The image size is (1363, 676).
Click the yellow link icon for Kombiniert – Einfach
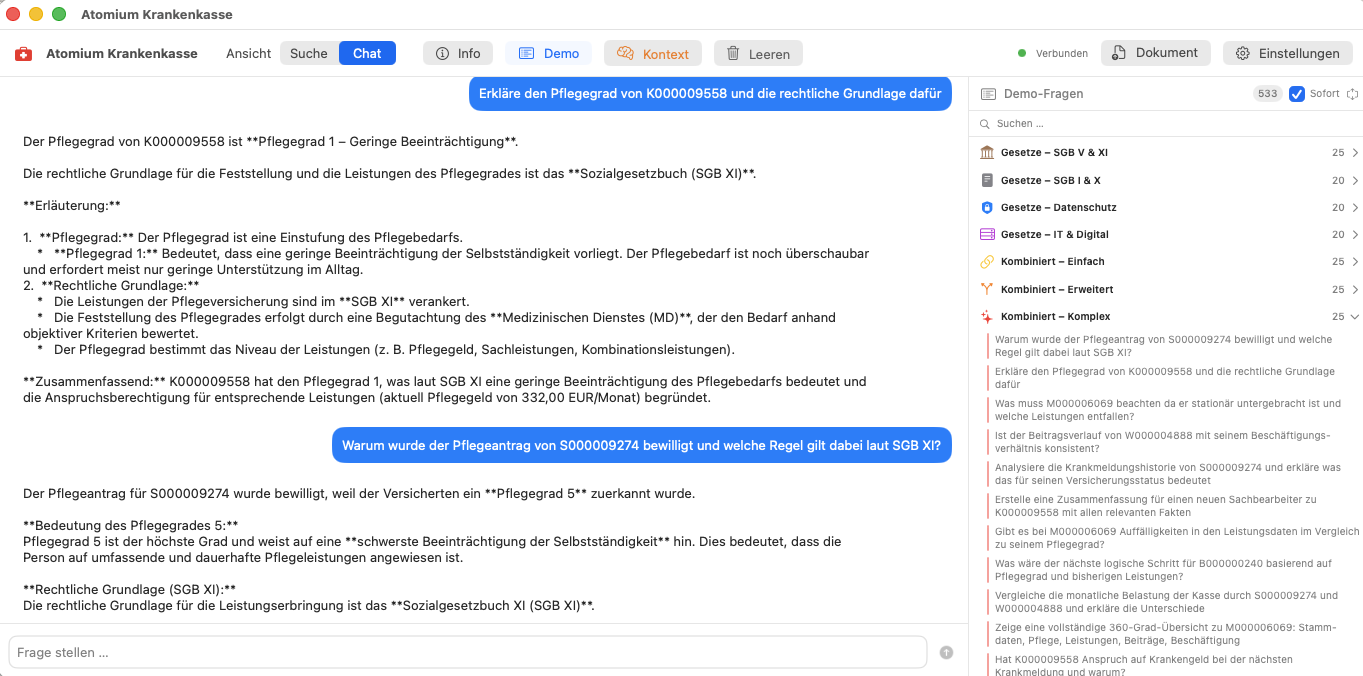coord(987,262)
